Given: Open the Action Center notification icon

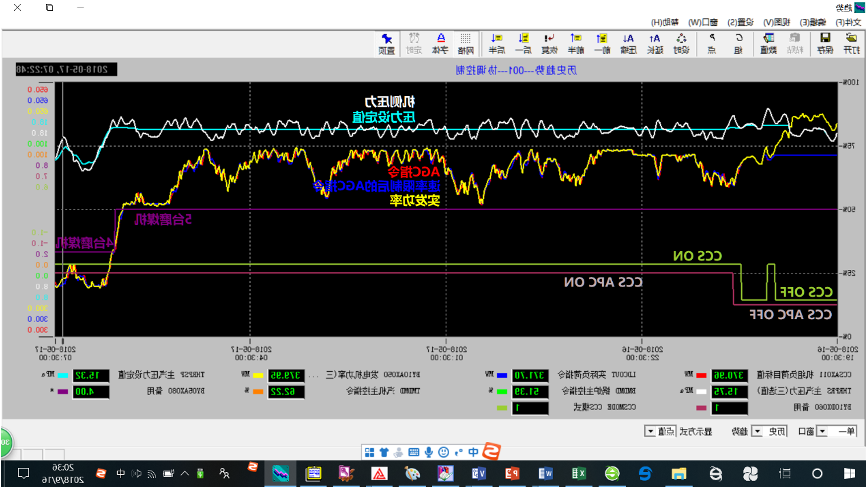Looking at the screenshot, I should click(23, 474).
